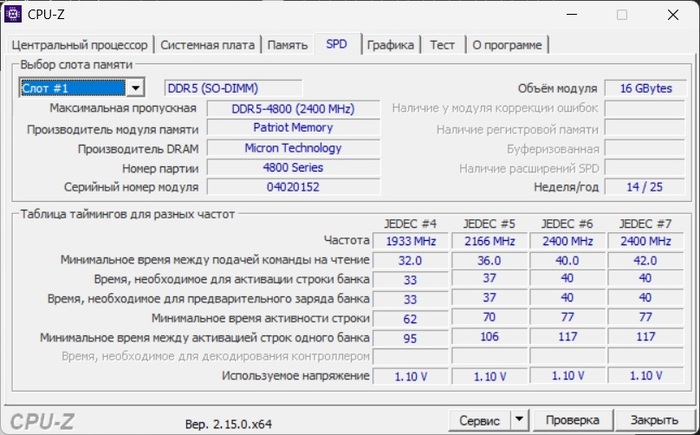Open the Графика tab

pyautogui.click(x=390, y=45)
